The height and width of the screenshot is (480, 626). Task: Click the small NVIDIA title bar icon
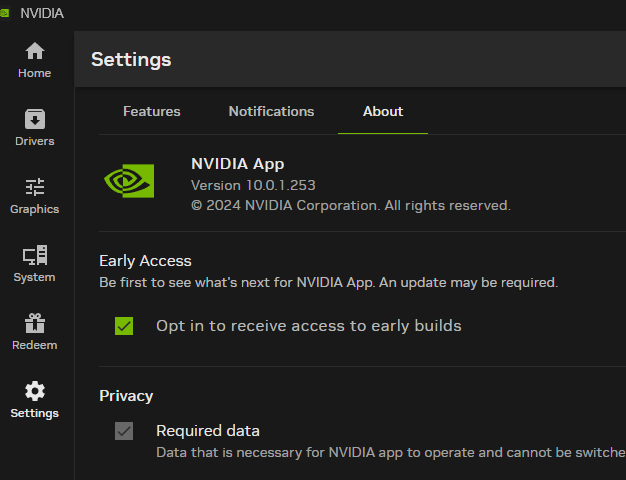point(4,13)
